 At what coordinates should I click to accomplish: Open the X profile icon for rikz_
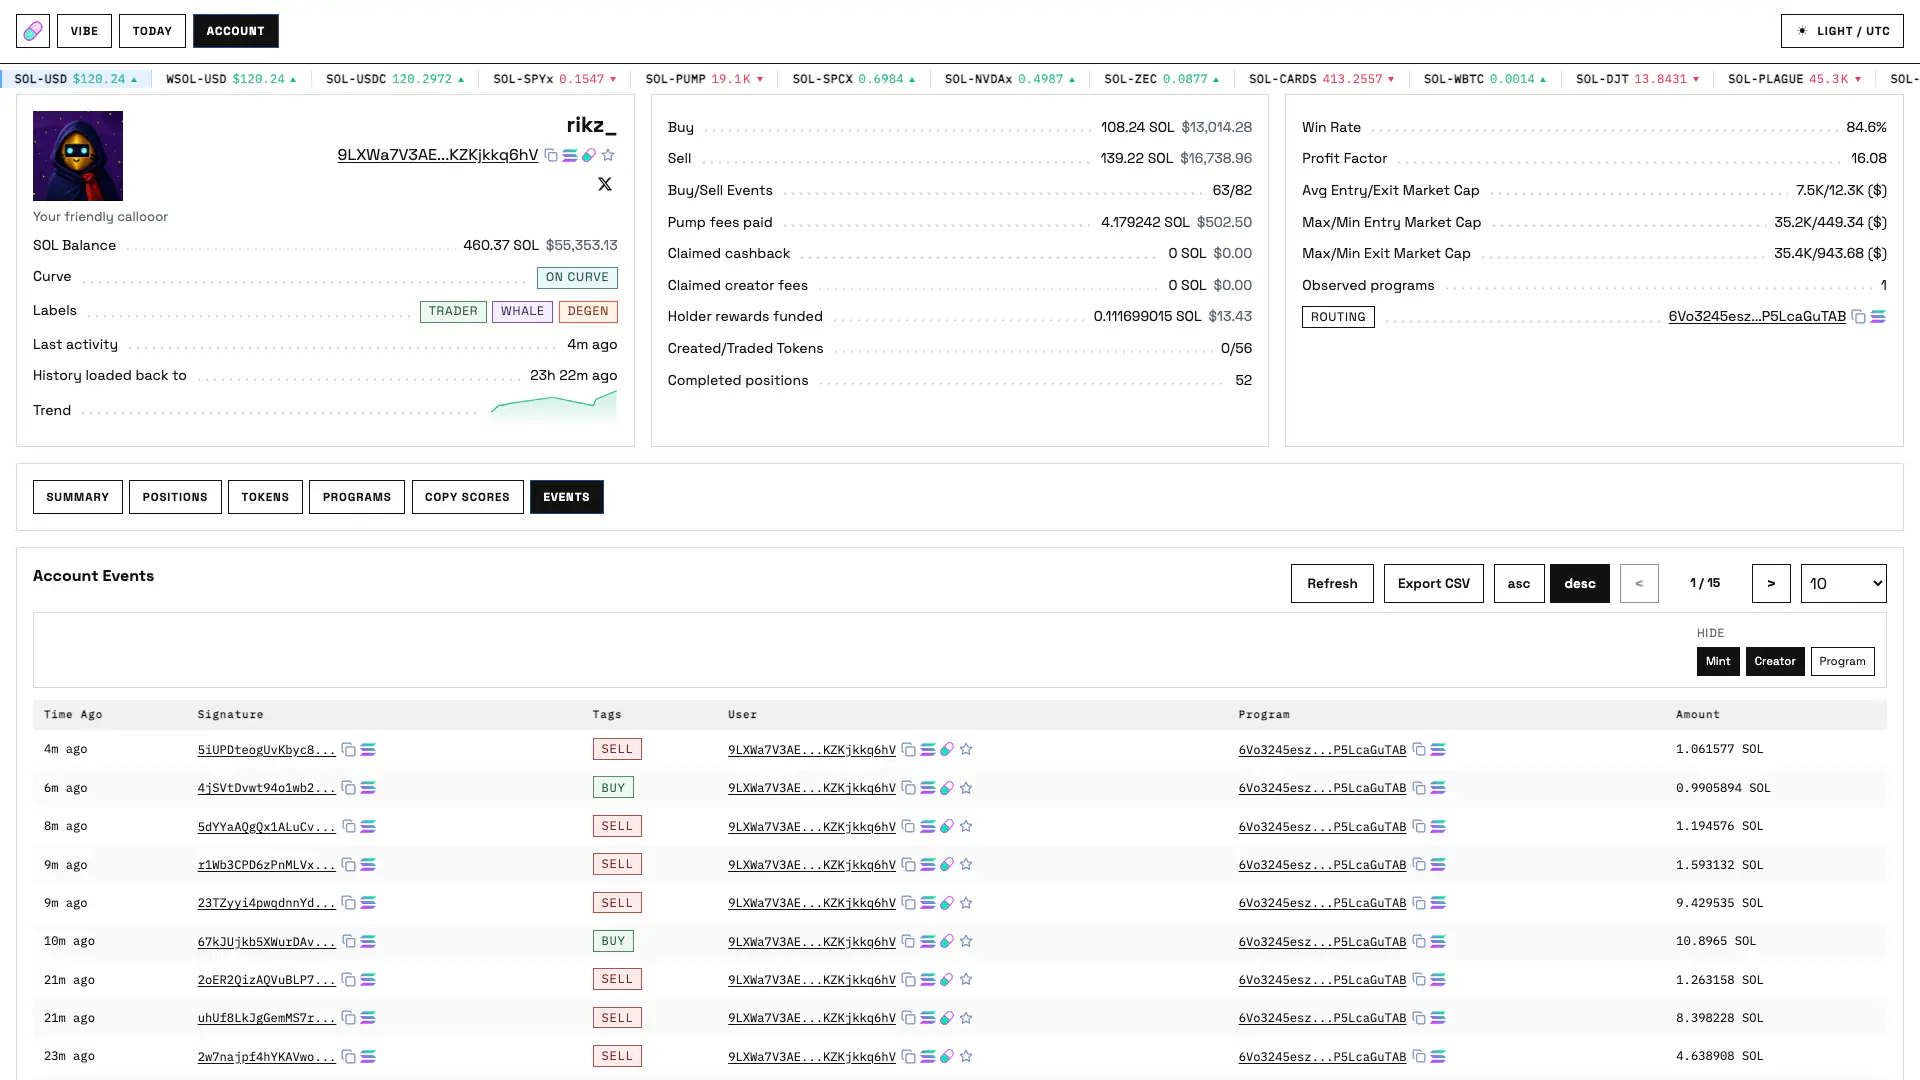(605, 184)
